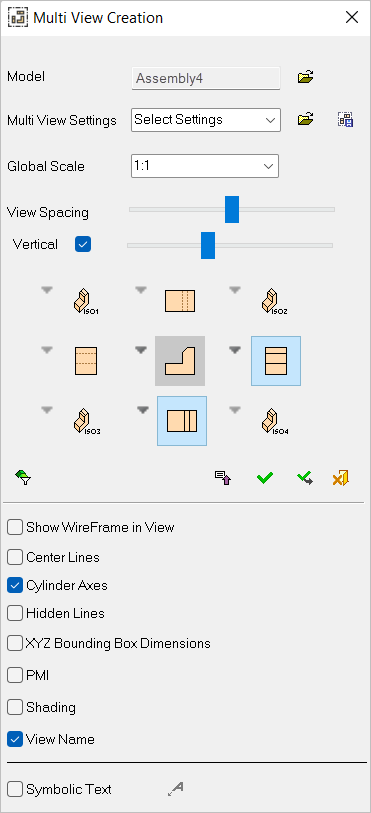The height and width of the screenshot is (813, 371).
Task: Click the save settings disk icon
Action: click(346, 120)
